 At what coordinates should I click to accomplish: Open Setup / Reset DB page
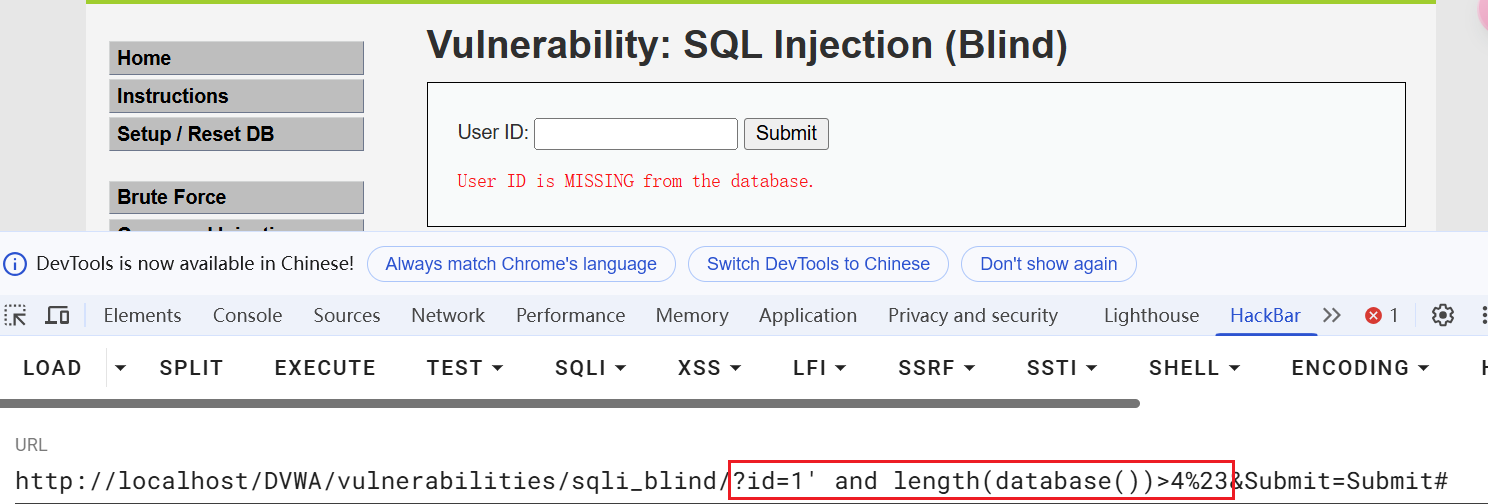point(236,134)
